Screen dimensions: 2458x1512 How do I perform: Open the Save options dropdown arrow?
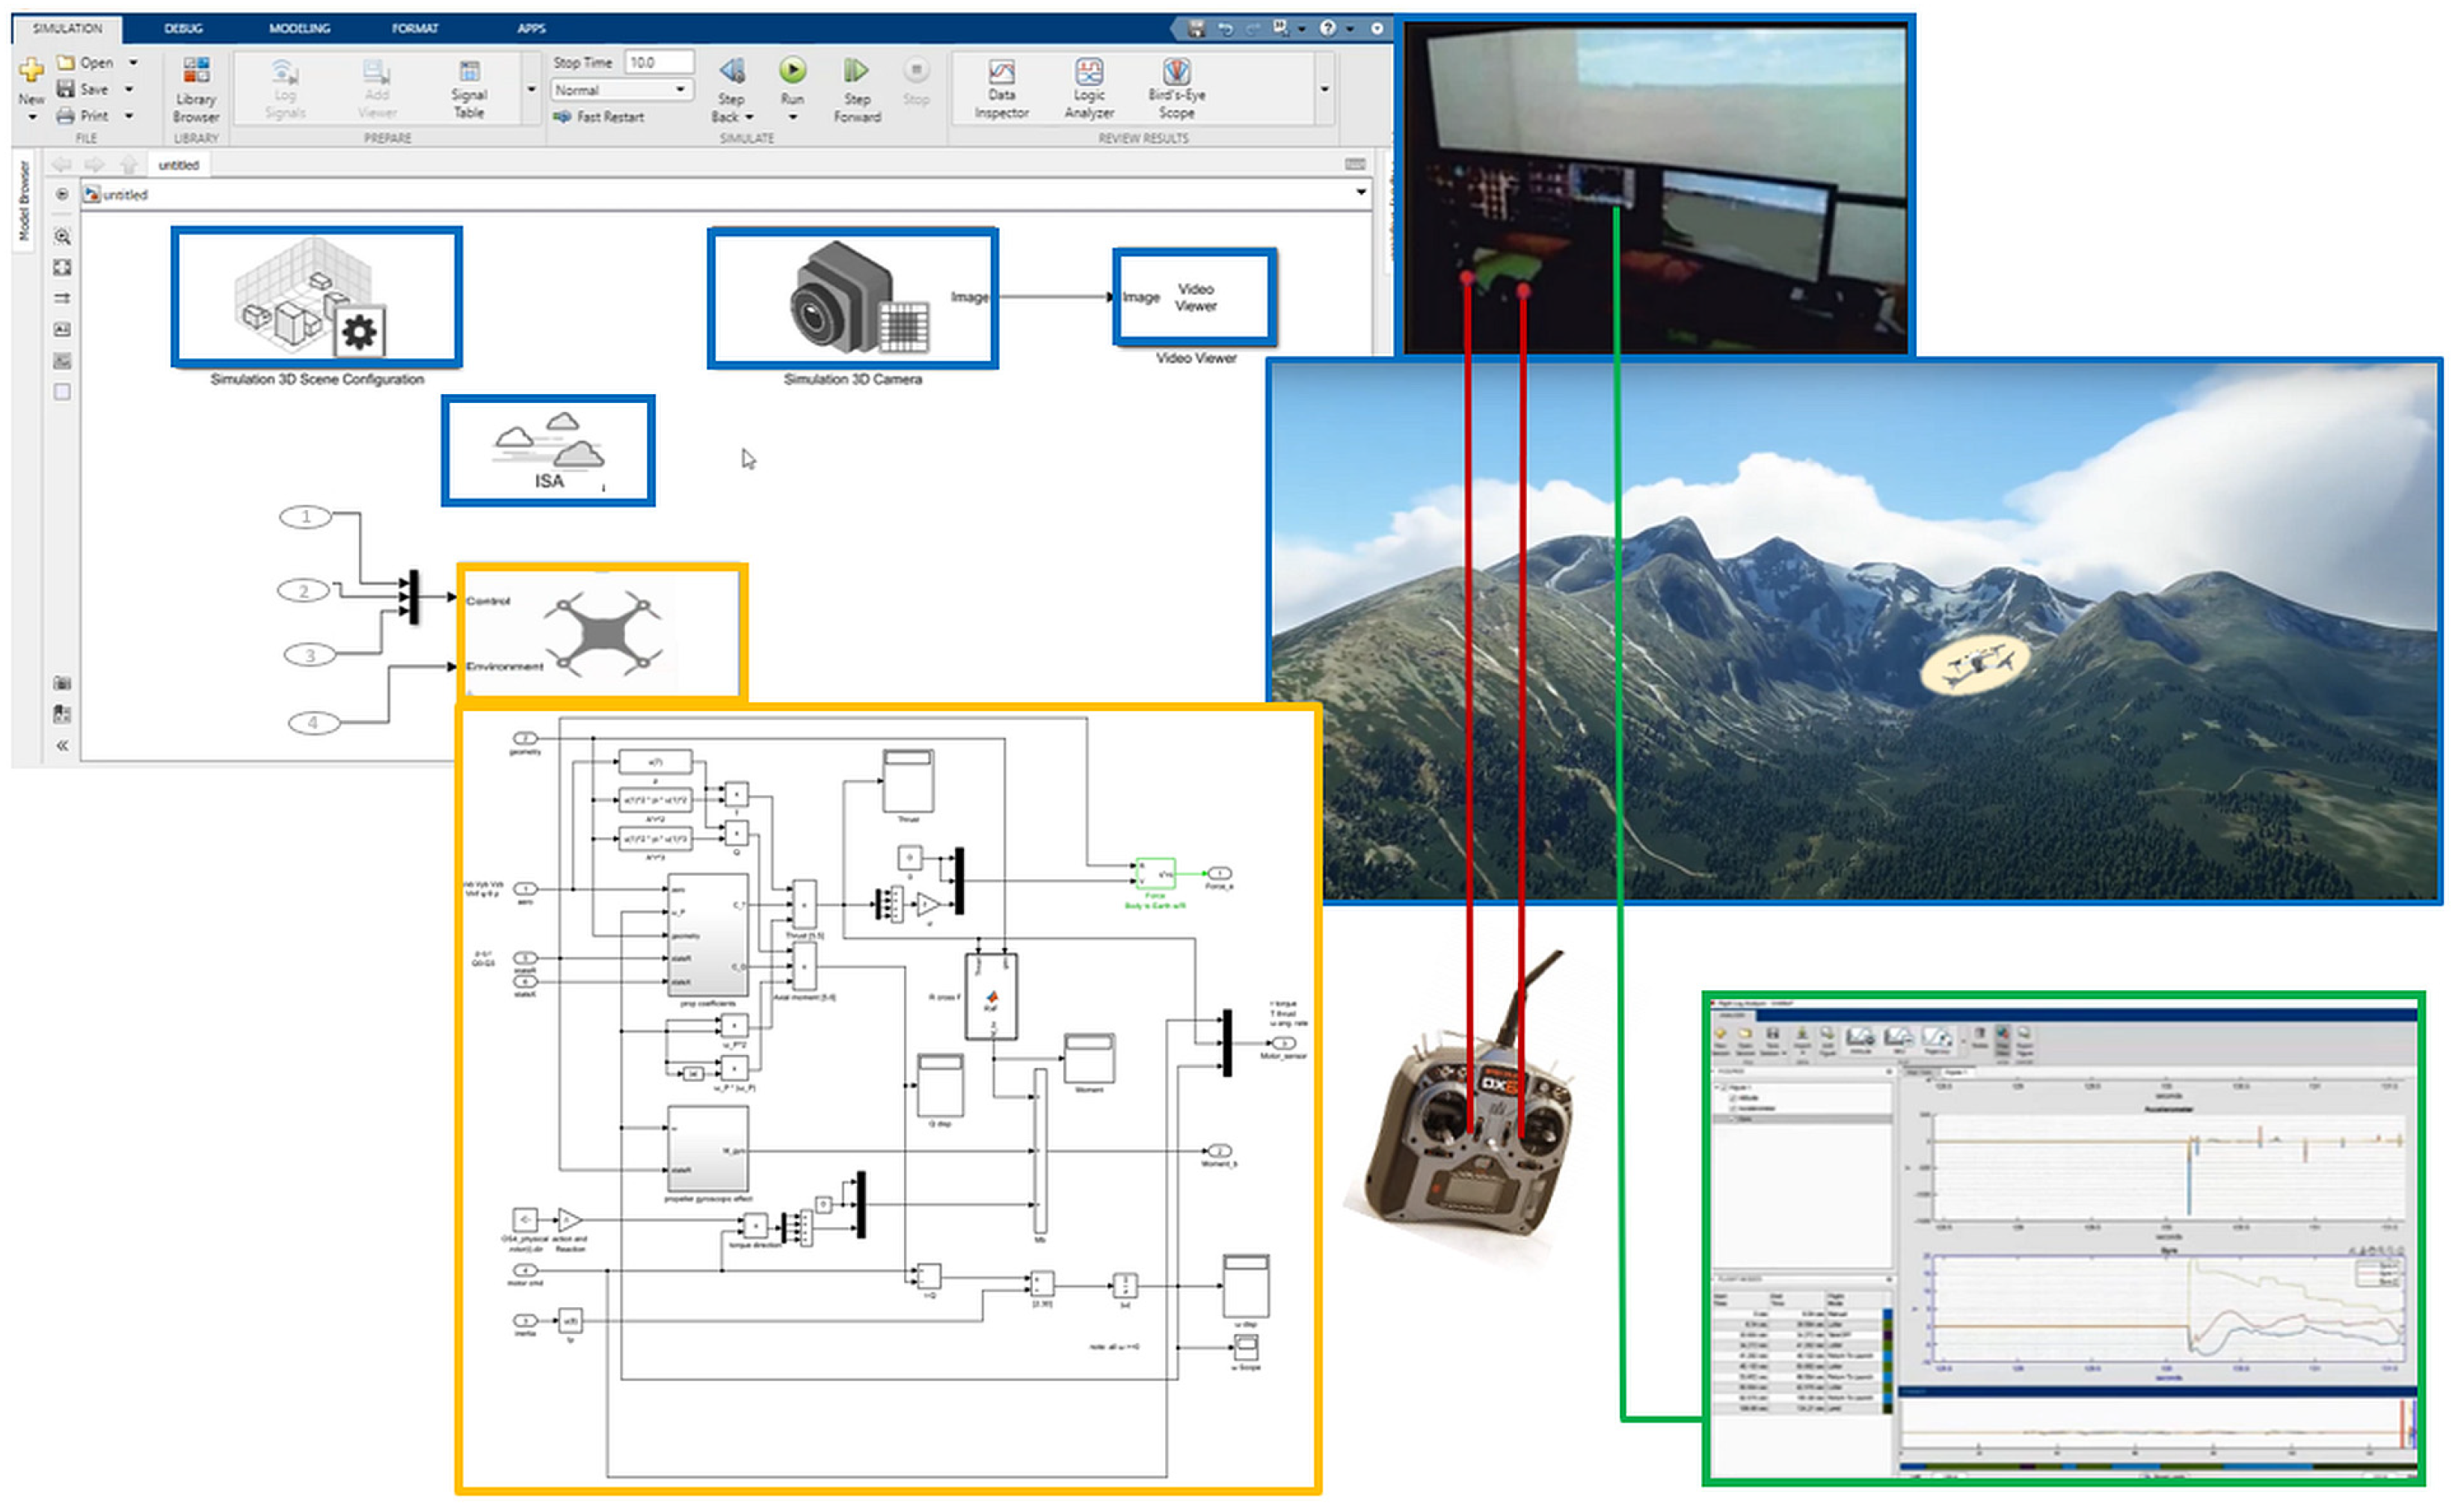(x=129, y=90)
